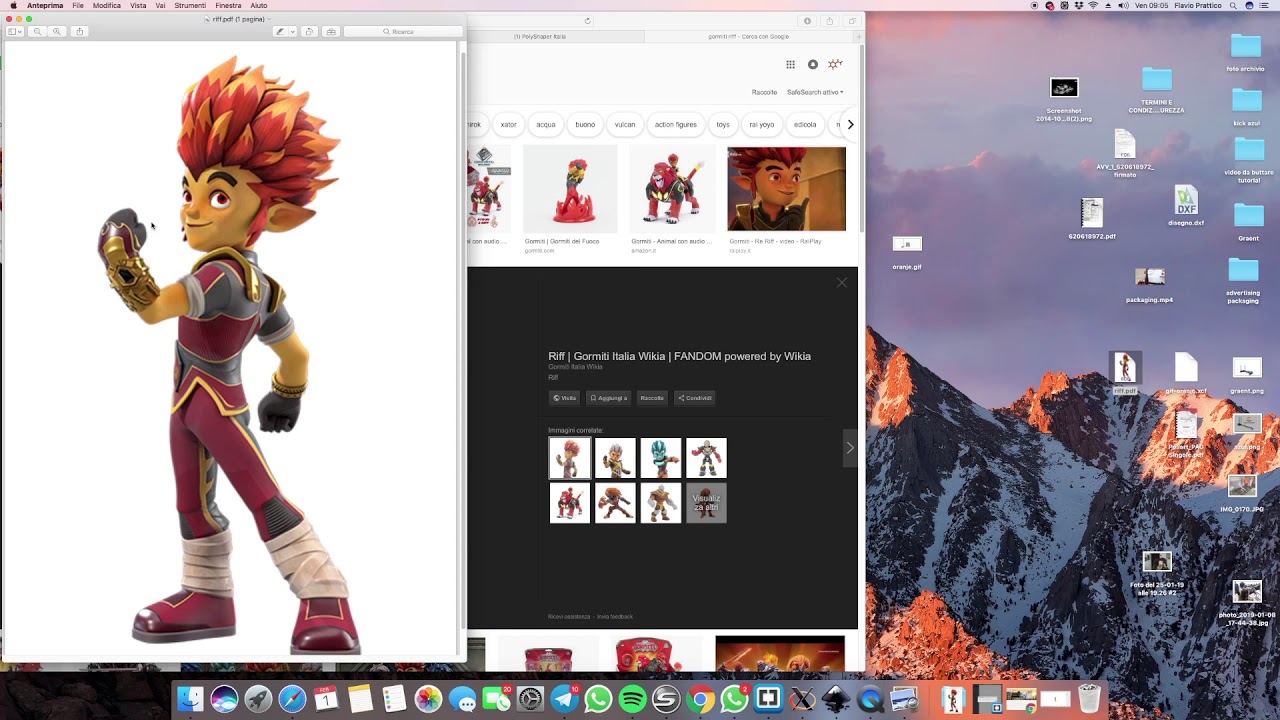This screenshot has height=720, width=1280.
Task: Open the Vai menu
Action: tap(160, 5)
